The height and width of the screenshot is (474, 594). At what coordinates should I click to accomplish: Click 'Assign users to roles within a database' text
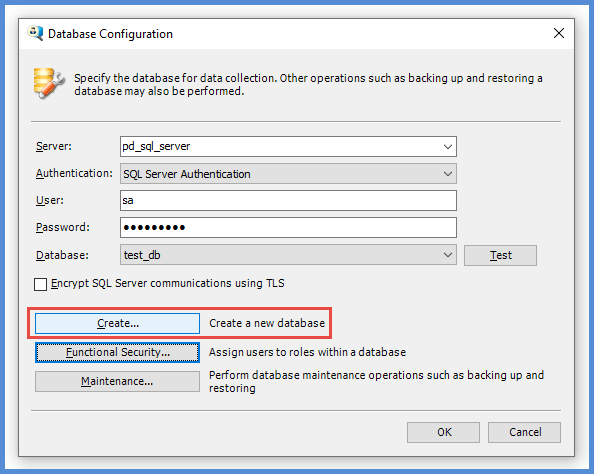point(307,352)
